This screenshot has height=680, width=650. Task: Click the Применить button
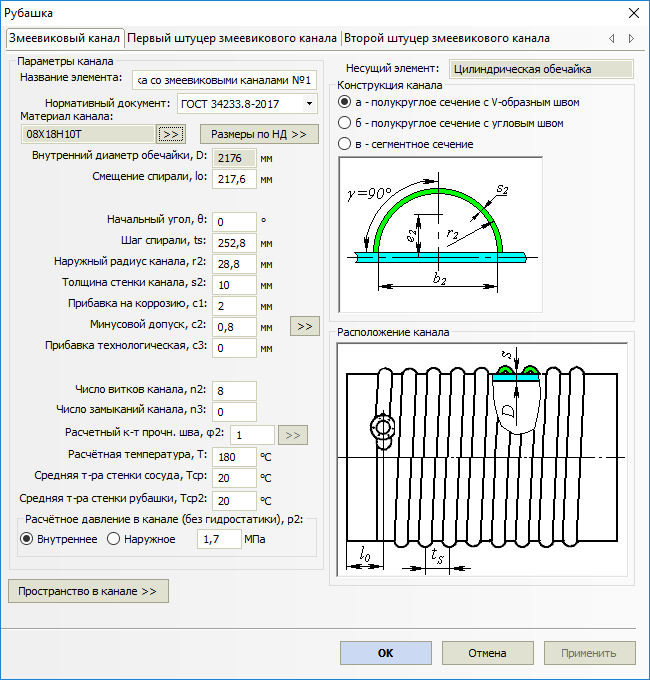(x=589, y=653)
